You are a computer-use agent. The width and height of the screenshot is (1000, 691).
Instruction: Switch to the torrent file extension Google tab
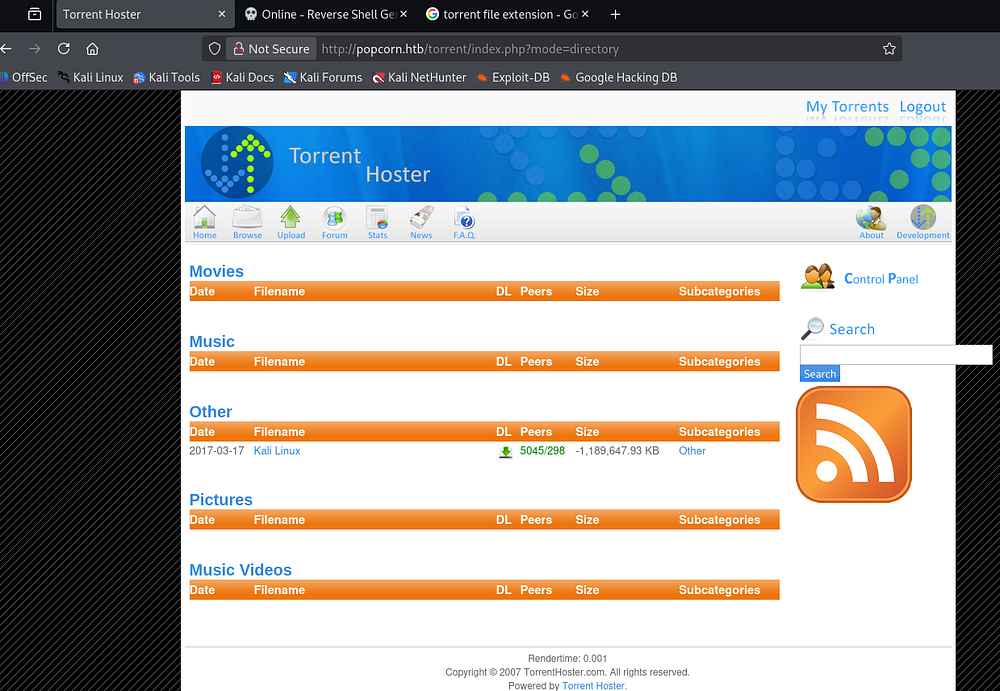(500, 15)
